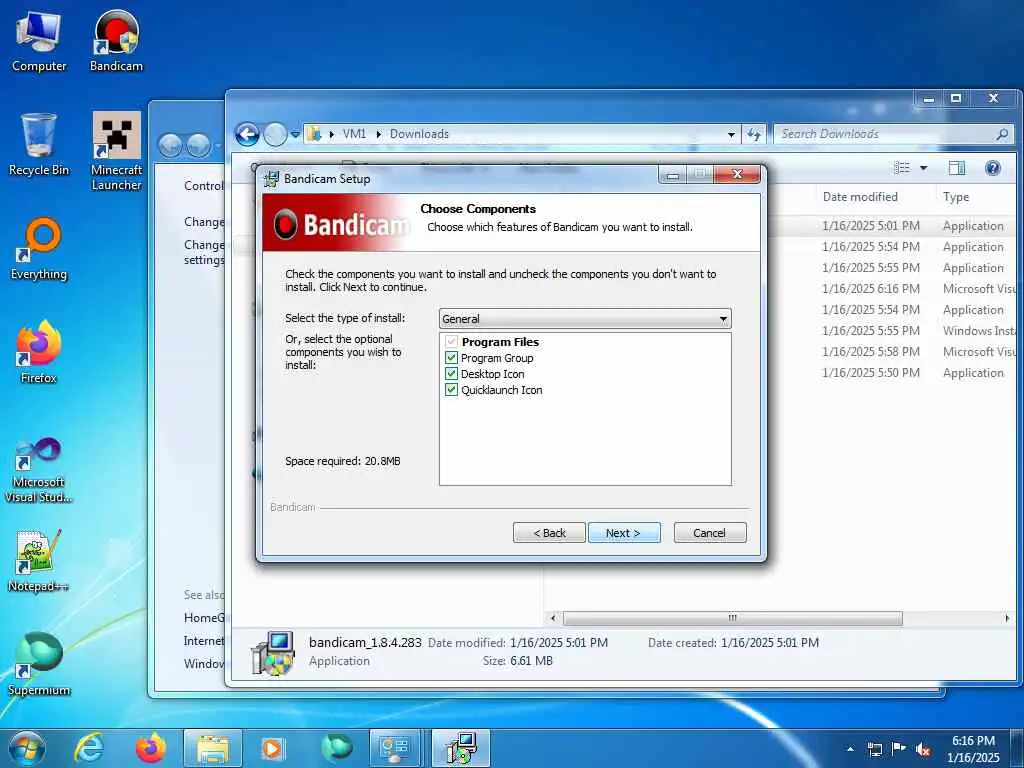Click the disabled Program Files checkbox
1024x768 pixels.
click(451, 342)
